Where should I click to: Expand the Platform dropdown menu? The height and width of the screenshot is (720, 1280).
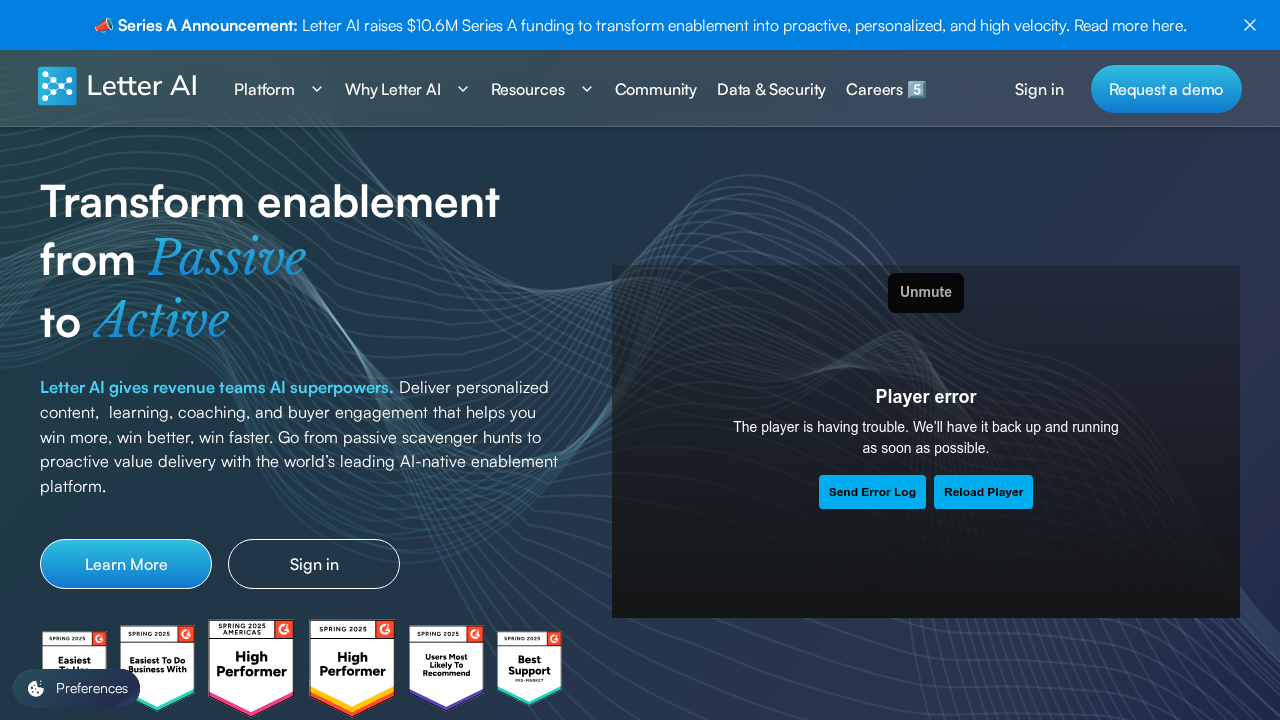pos(278,89)
